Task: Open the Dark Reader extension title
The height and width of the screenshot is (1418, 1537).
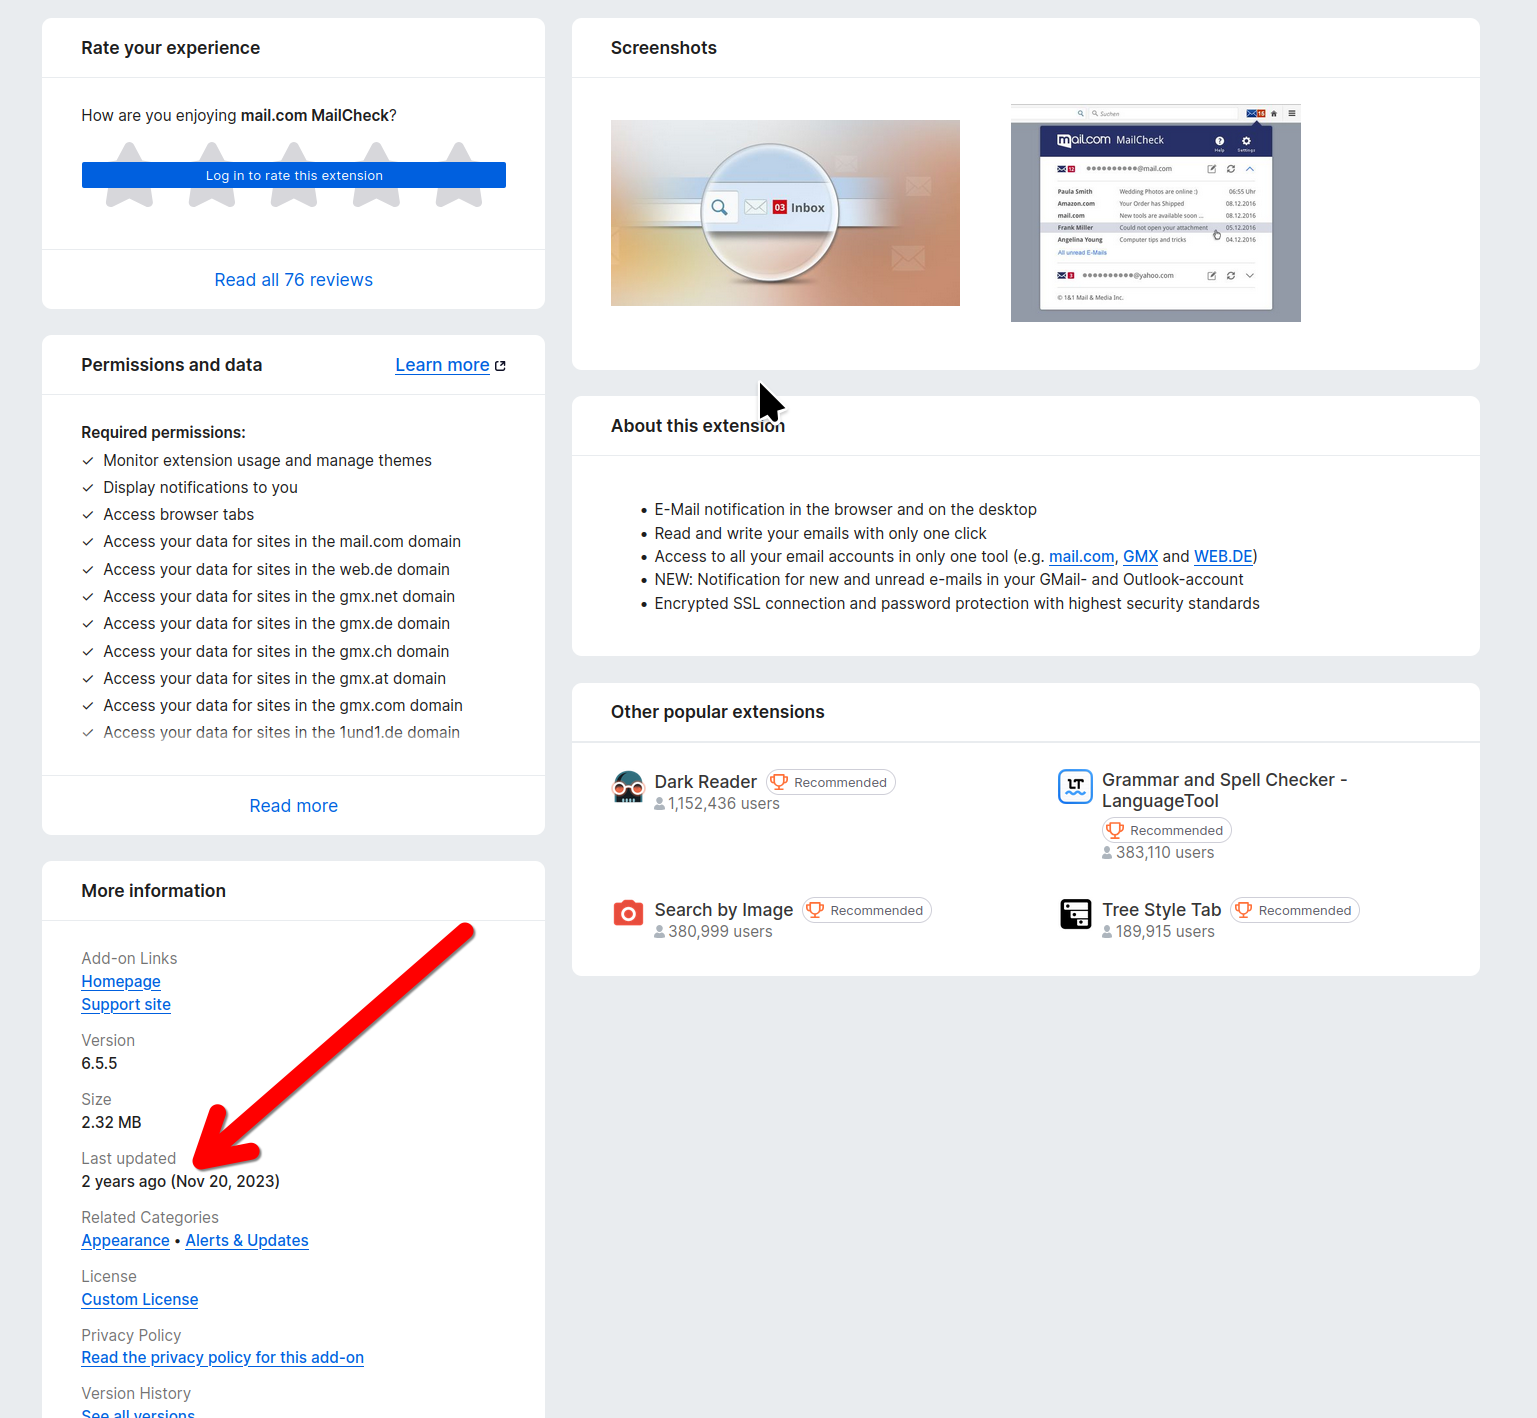Action: pyautogui.click(x=706, y=782)
